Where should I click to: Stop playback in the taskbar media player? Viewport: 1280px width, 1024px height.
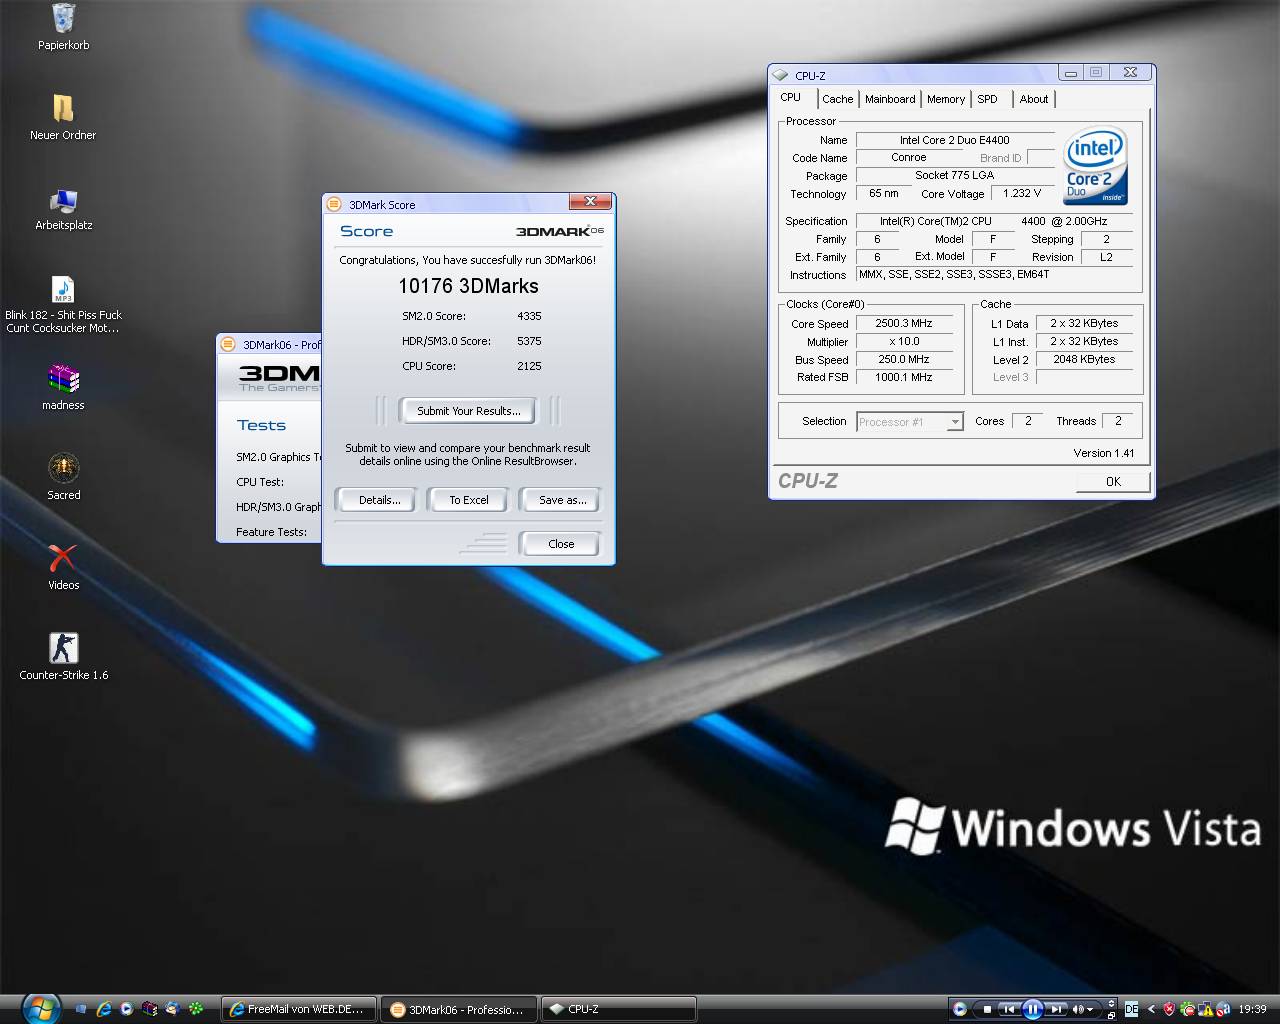[x=987, y=1009]
